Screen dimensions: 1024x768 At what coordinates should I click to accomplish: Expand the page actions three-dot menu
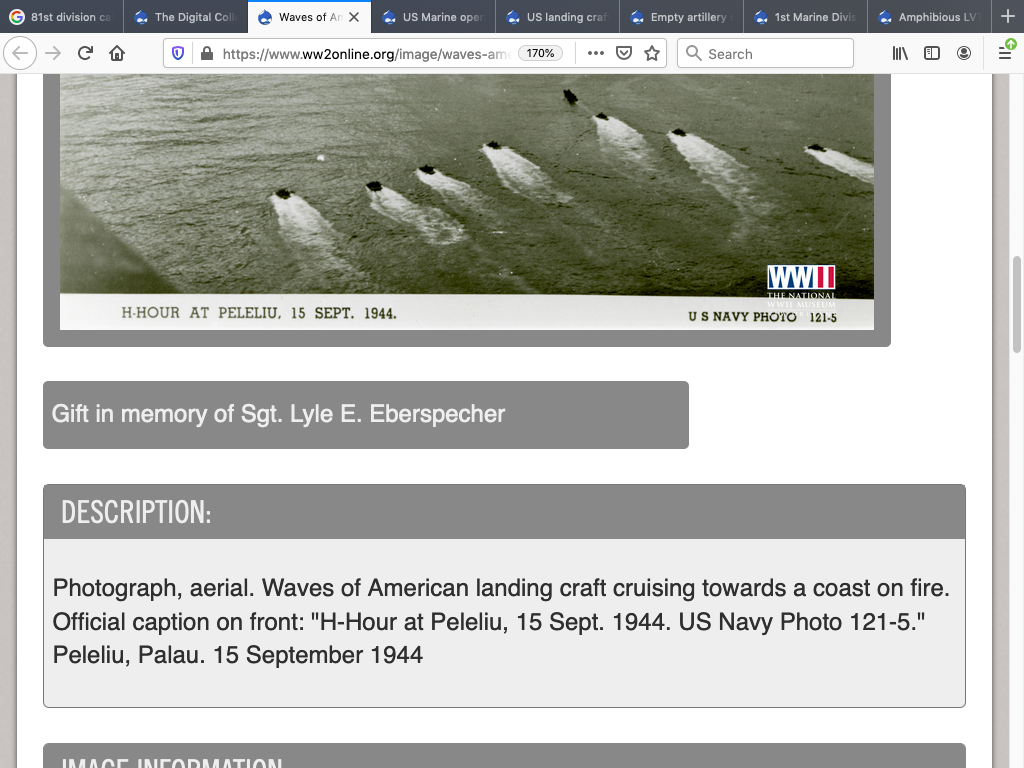pyautogui.click(x=596, y=53)
